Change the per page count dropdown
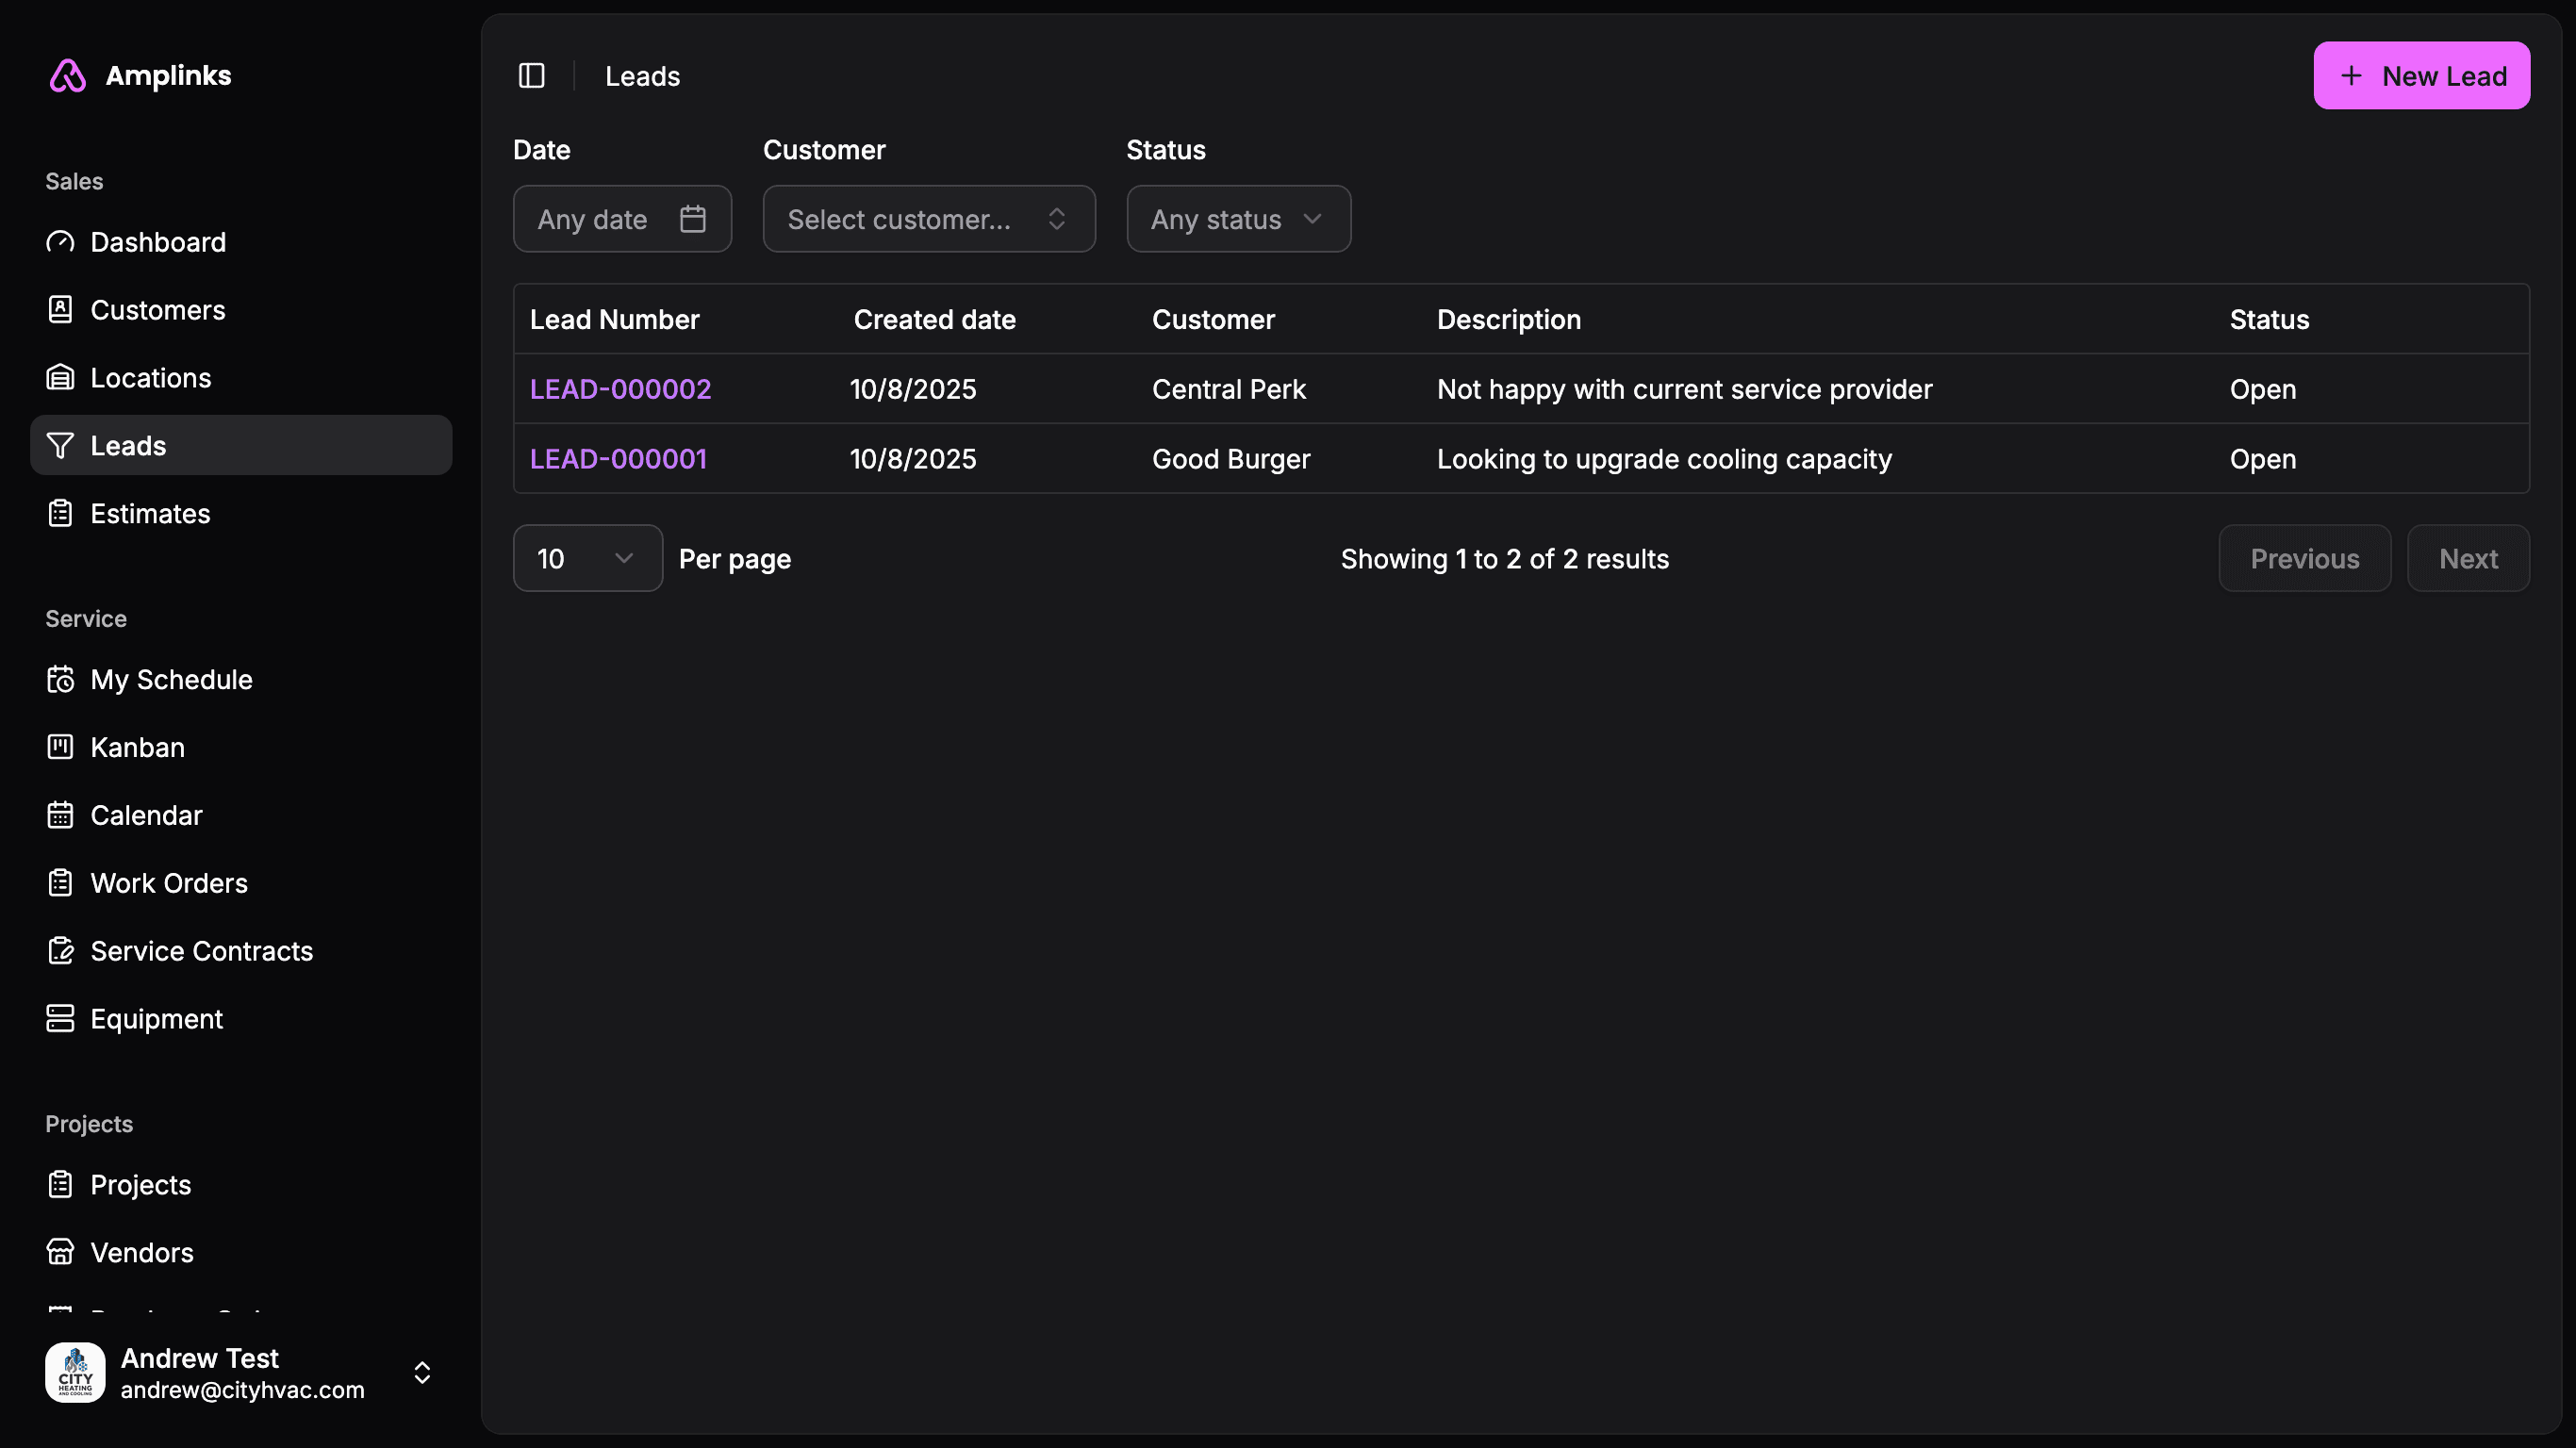The height and width of the screenshot is (1448, 2576). coord(587,559)
